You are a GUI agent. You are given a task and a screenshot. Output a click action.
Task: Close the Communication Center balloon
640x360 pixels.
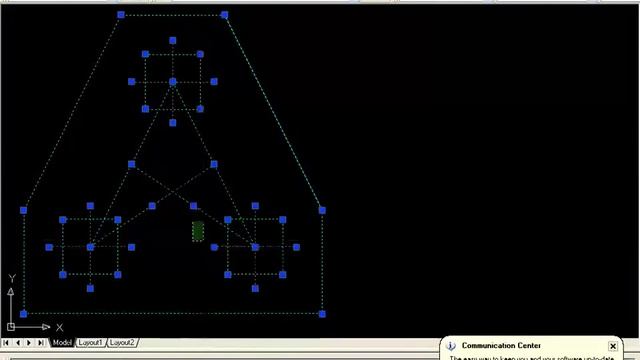point(613,346)
